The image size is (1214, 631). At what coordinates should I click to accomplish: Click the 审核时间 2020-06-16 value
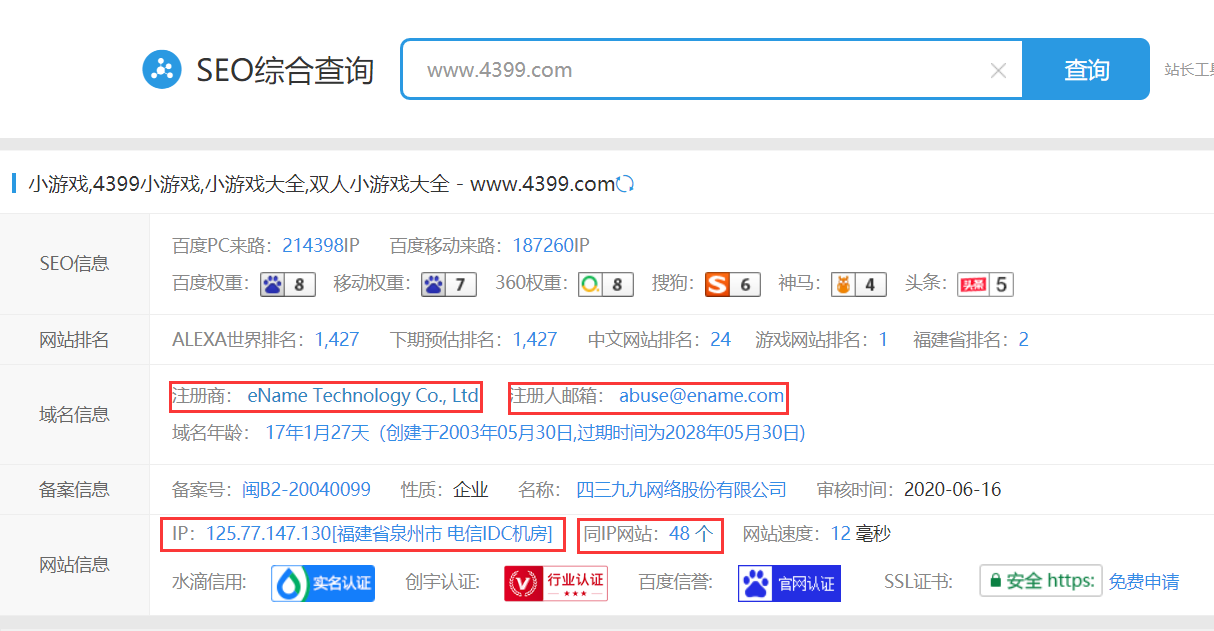pyautogui.click(x=952, y=489)
